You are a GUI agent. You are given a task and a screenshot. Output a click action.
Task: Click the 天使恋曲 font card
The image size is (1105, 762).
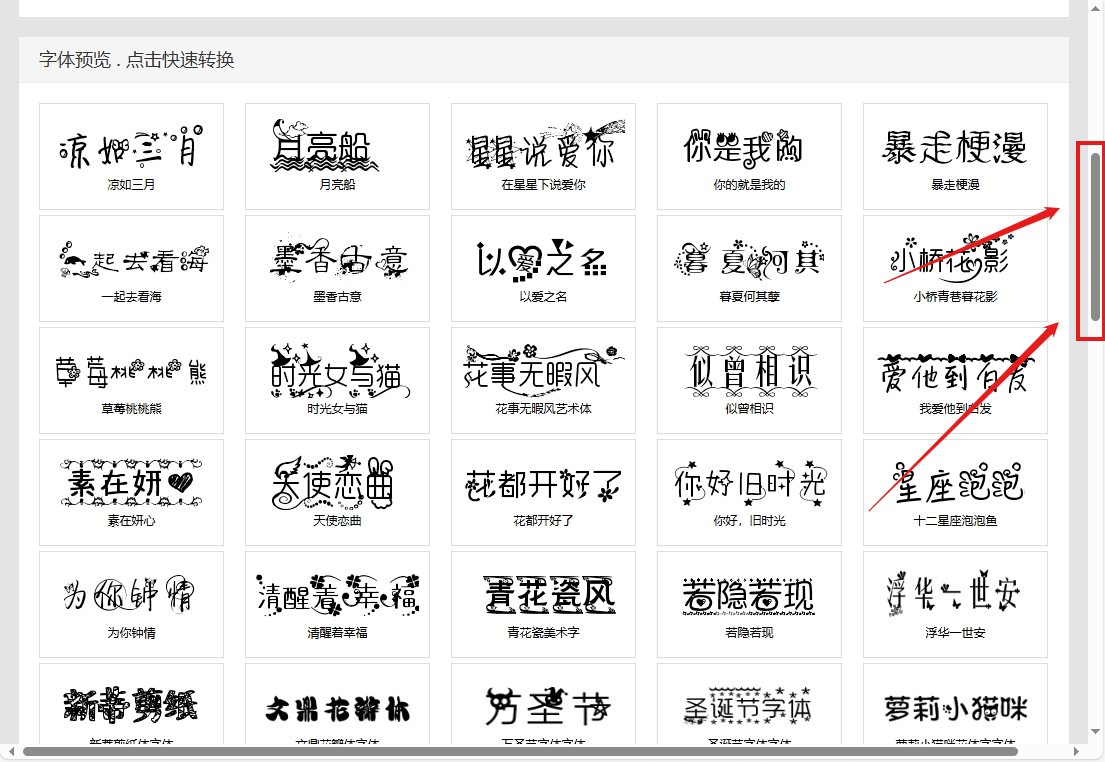[x=337, y=493]
